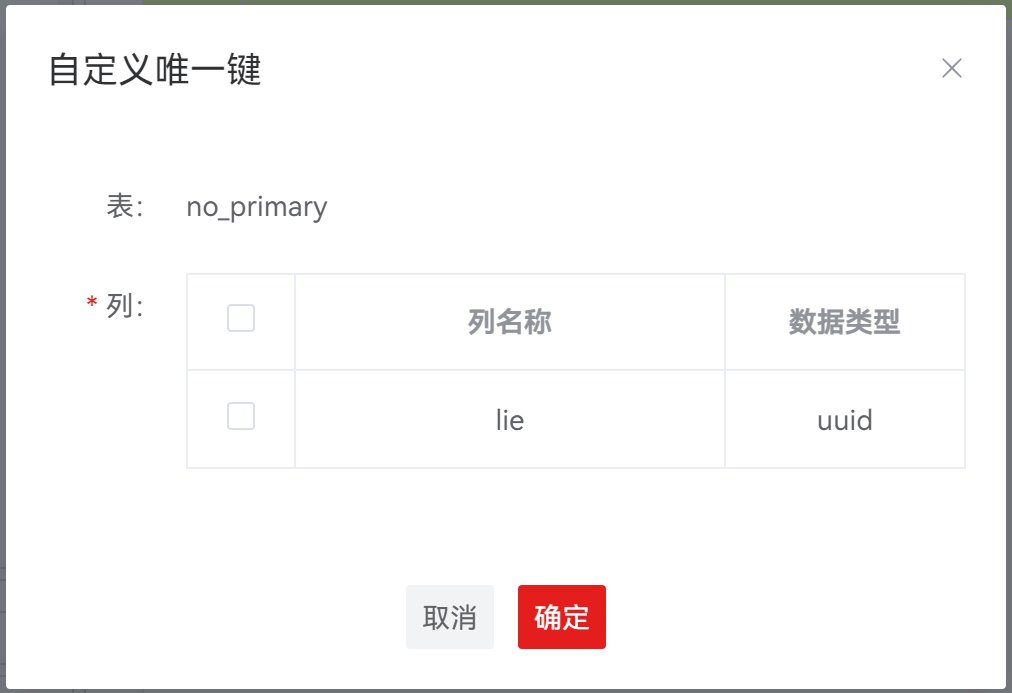Click the blank footer area right of 确定
This screenshot has width=1012, height=693.
click(x=800, y=617)
